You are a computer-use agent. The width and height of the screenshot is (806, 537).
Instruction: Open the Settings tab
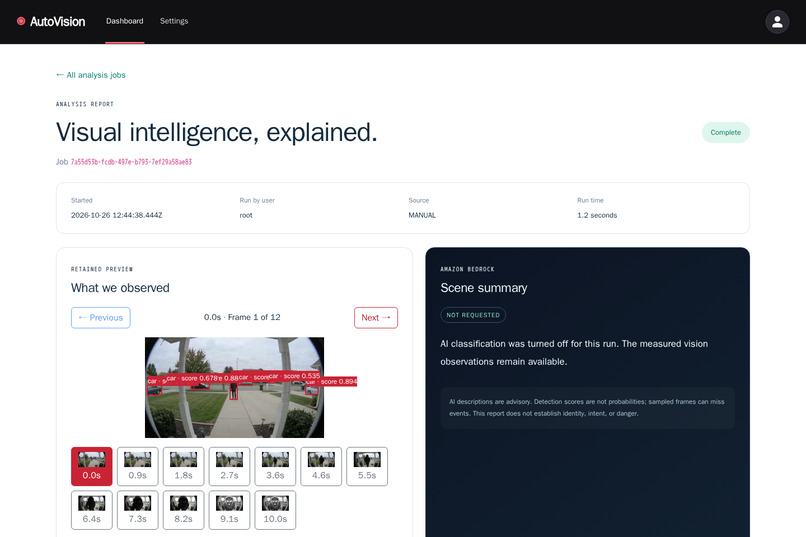(174, 21)
